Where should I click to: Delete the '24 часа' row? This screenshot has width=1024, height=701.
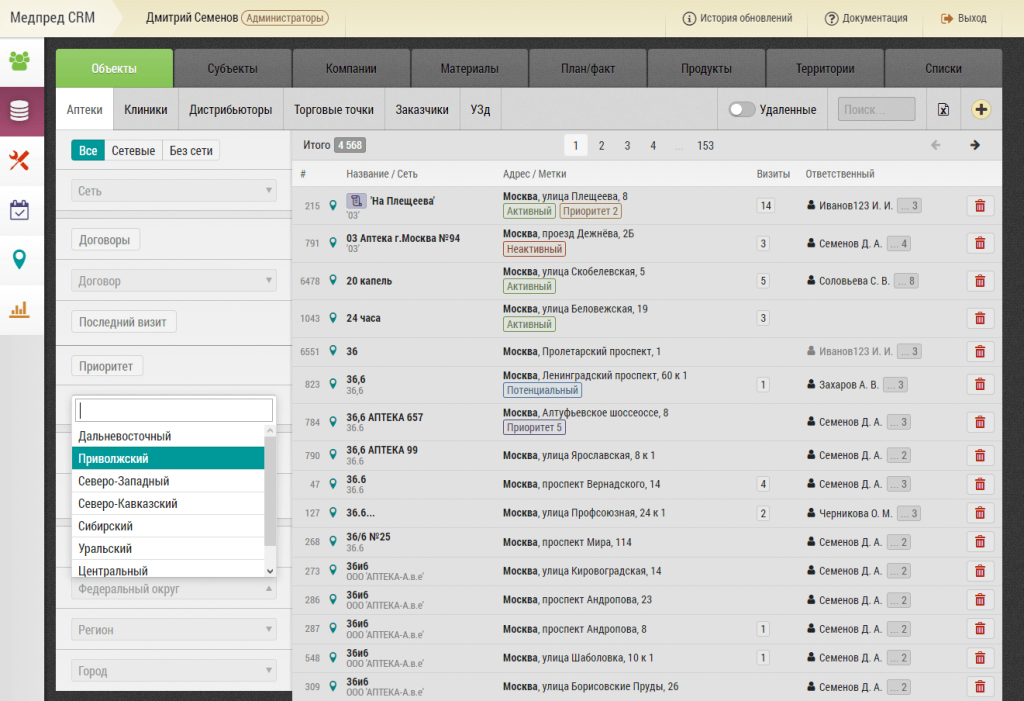(980, 318)
